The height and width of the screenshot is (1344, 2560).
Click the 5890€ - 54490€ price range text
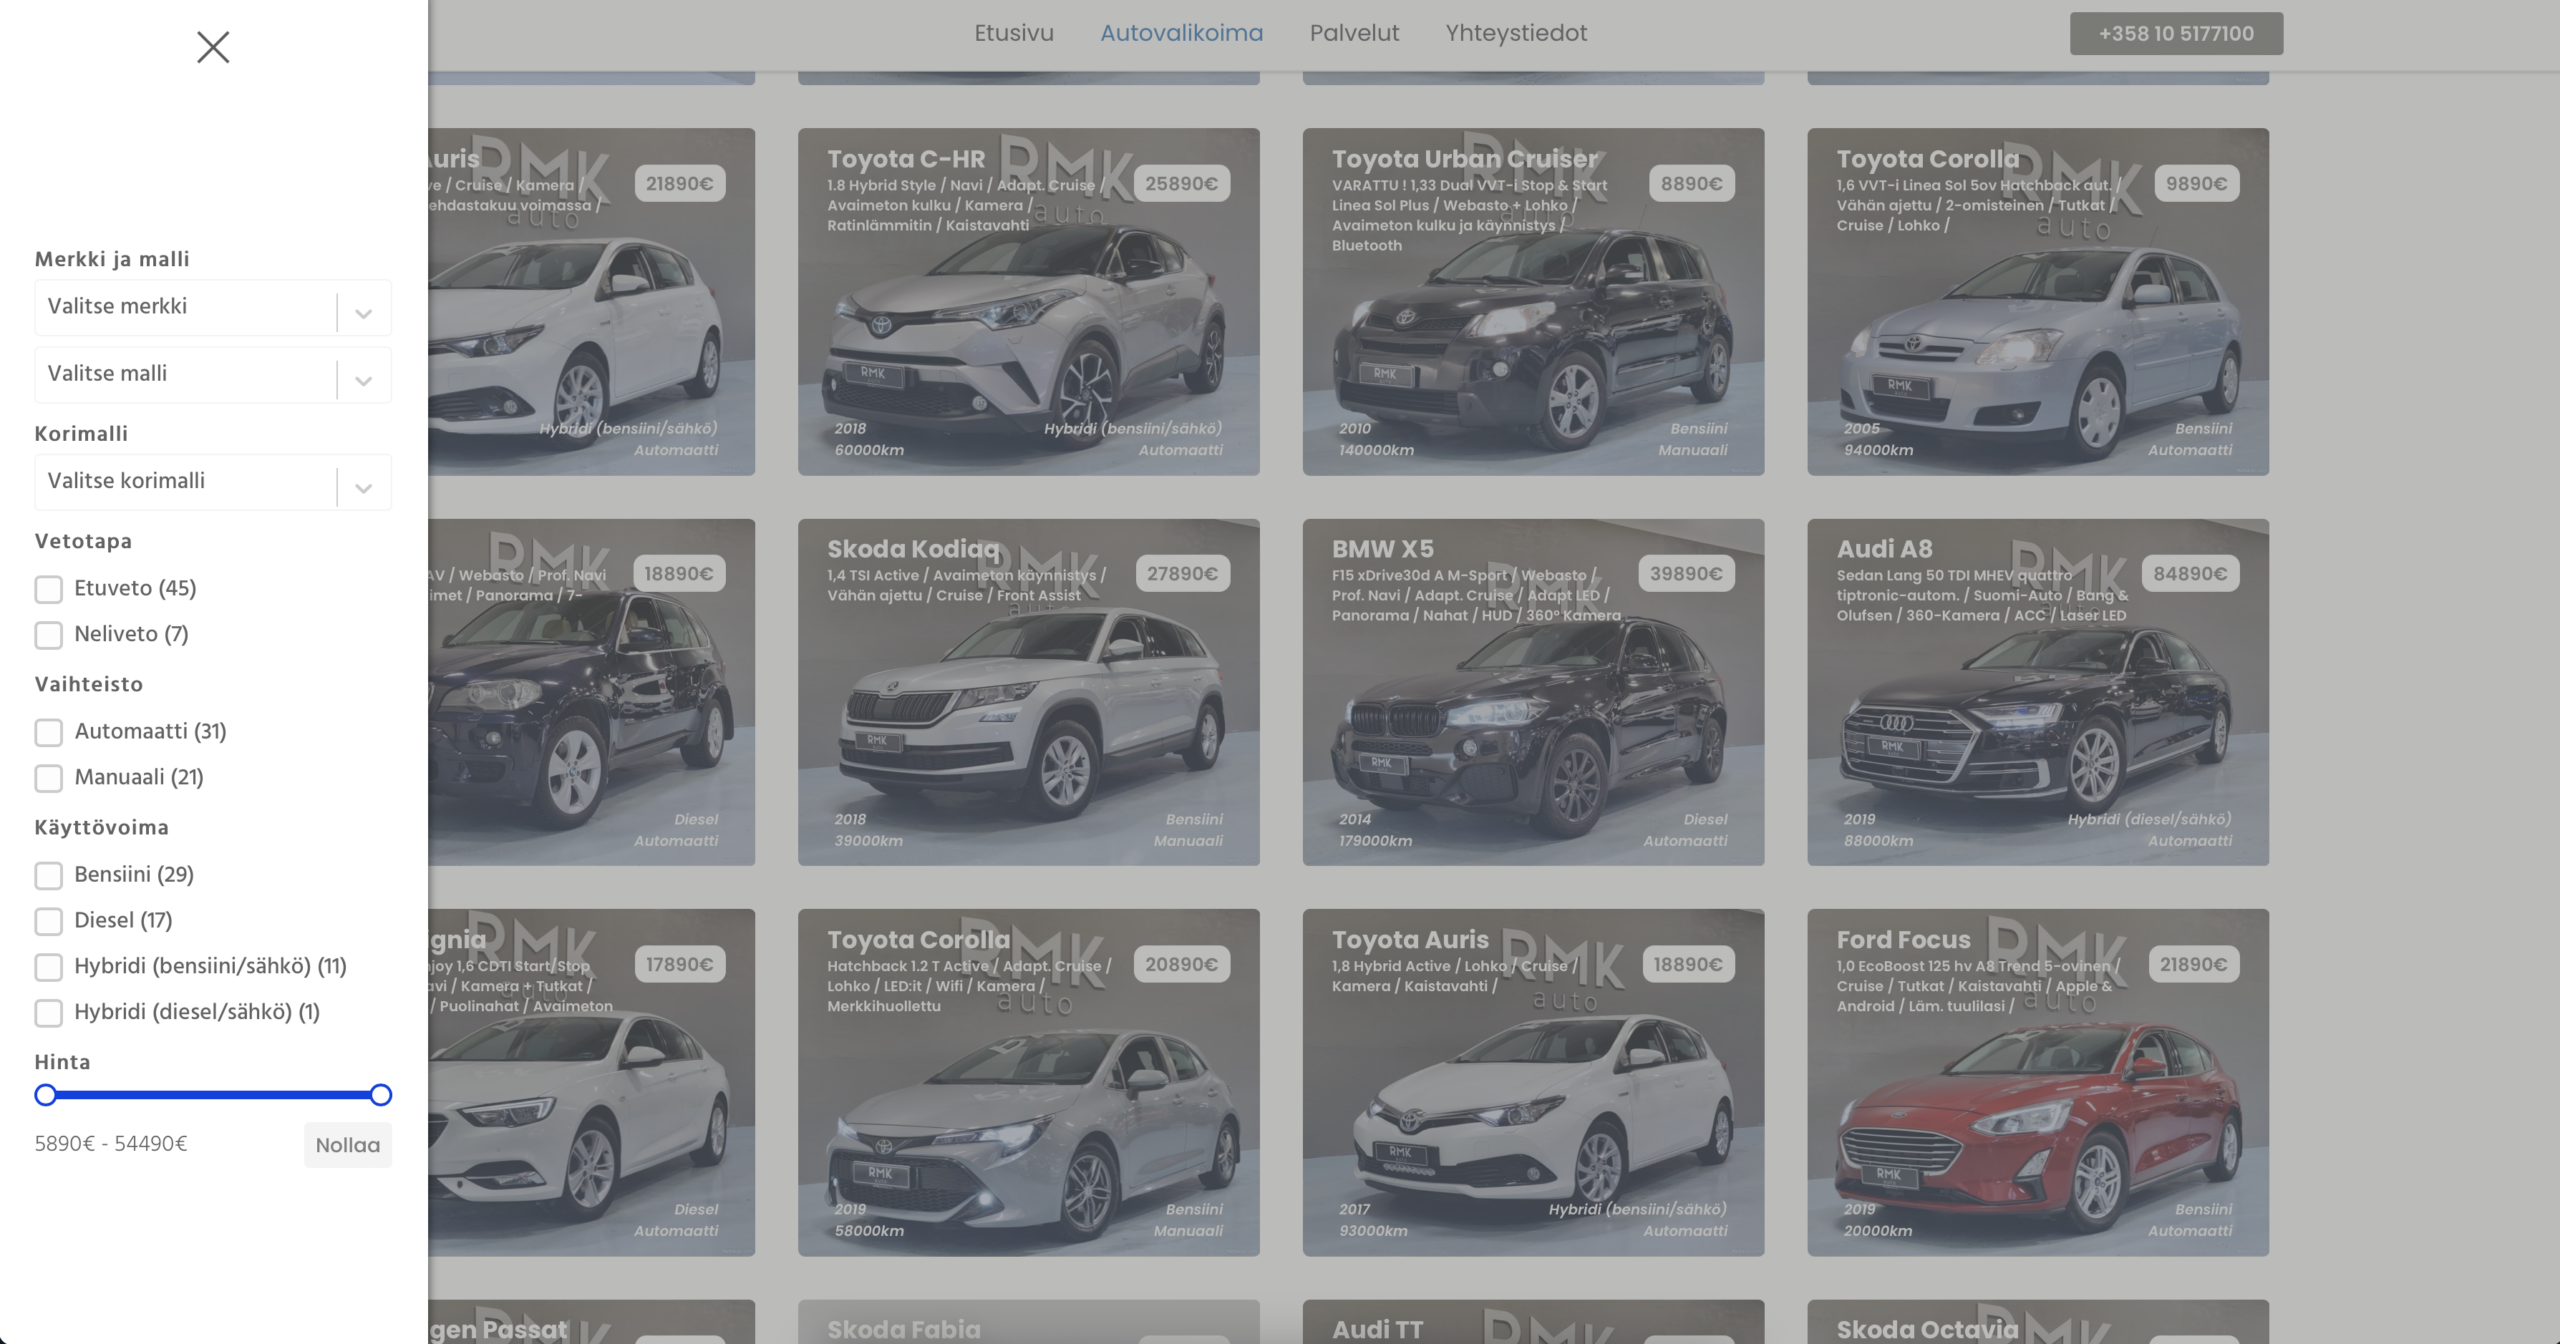(111, 1144)
